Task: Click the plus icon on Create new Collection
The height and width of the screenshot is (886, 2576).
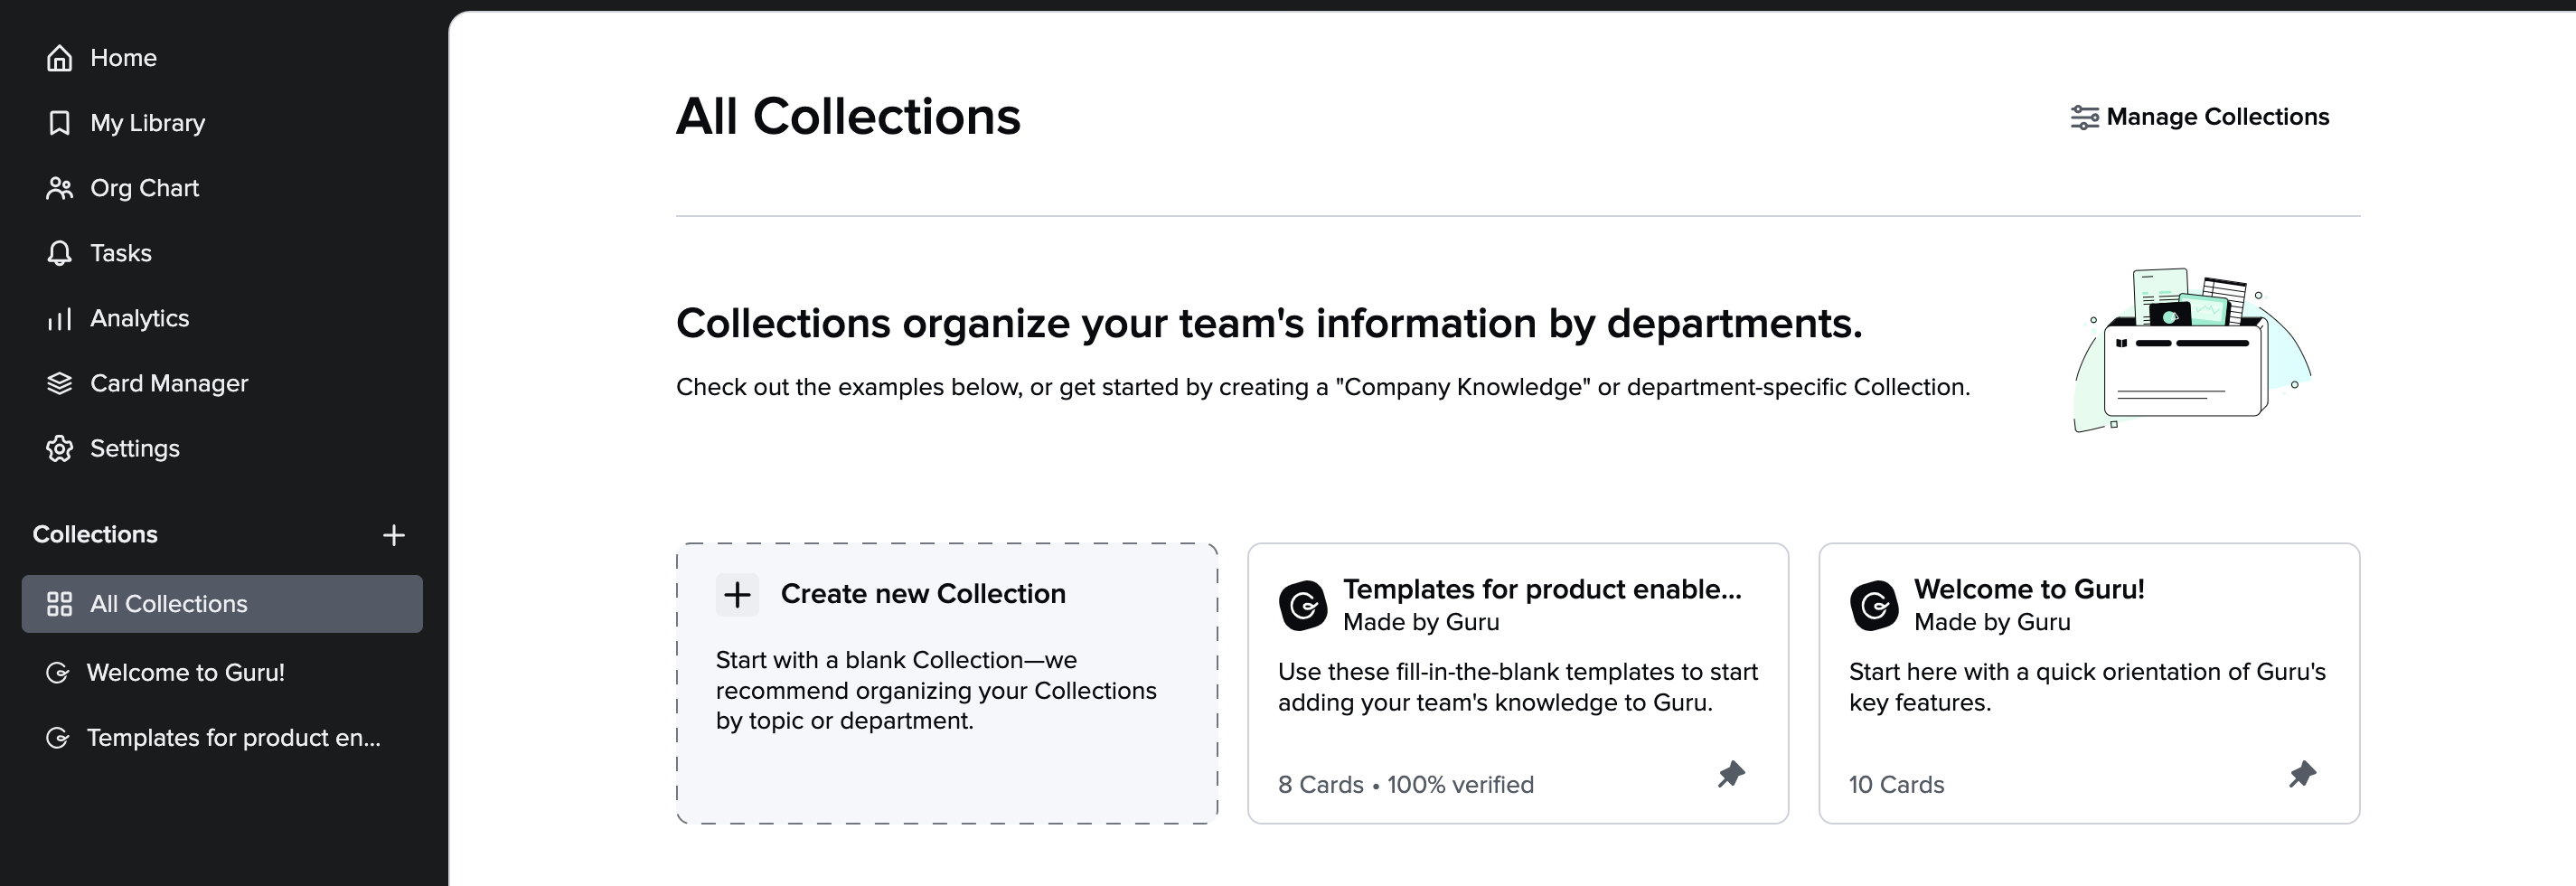Action: coord(737,595)
